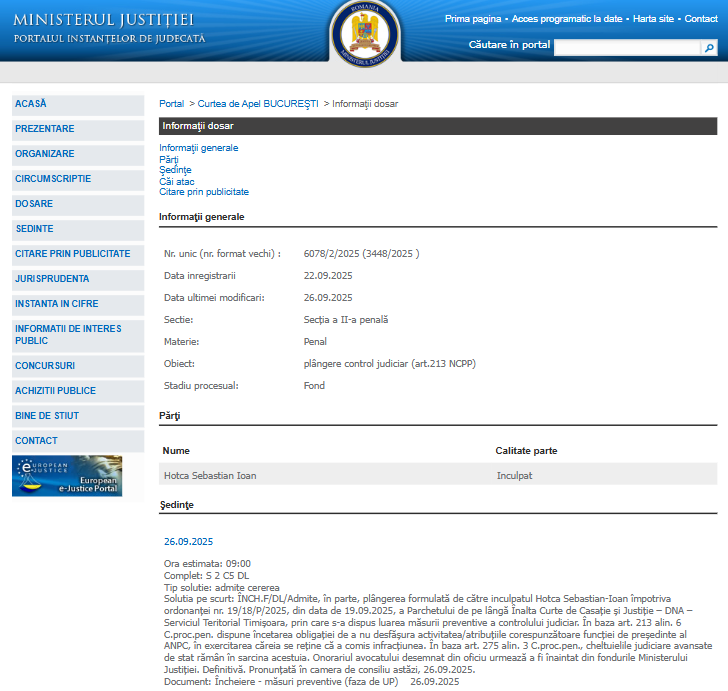Open the 26.09.2025 session date link

(188, 542)
